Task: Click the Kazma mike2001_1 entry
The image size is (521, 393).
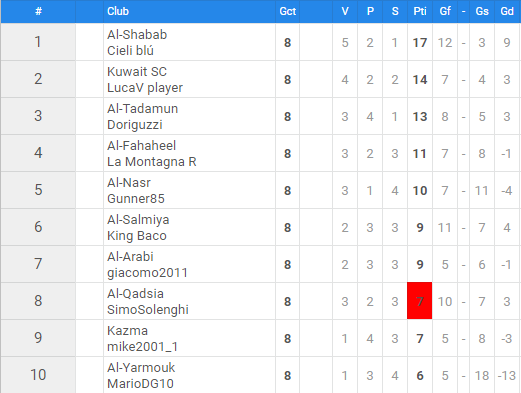Action: pos(142,339)
